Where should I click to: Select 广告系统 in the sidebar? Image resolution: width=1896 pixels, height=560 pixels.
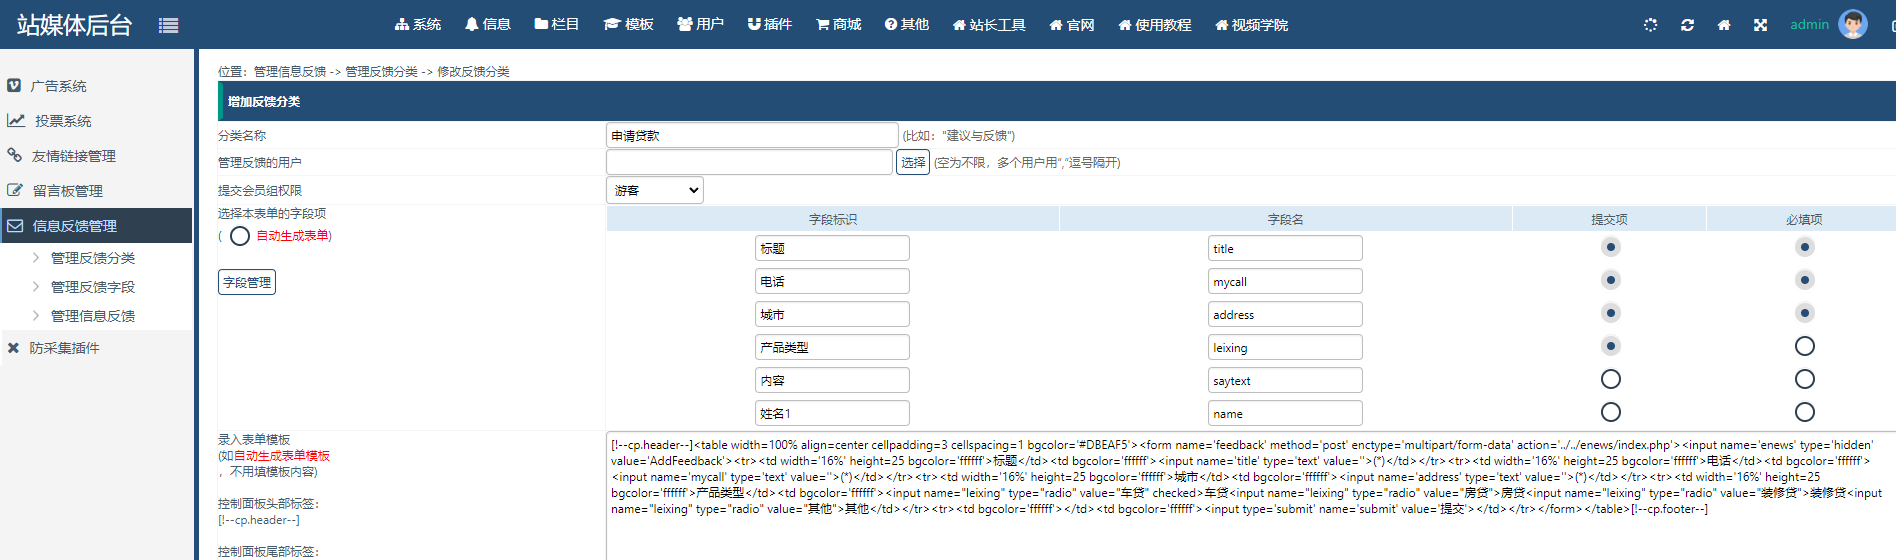click(x=58, y=86)
